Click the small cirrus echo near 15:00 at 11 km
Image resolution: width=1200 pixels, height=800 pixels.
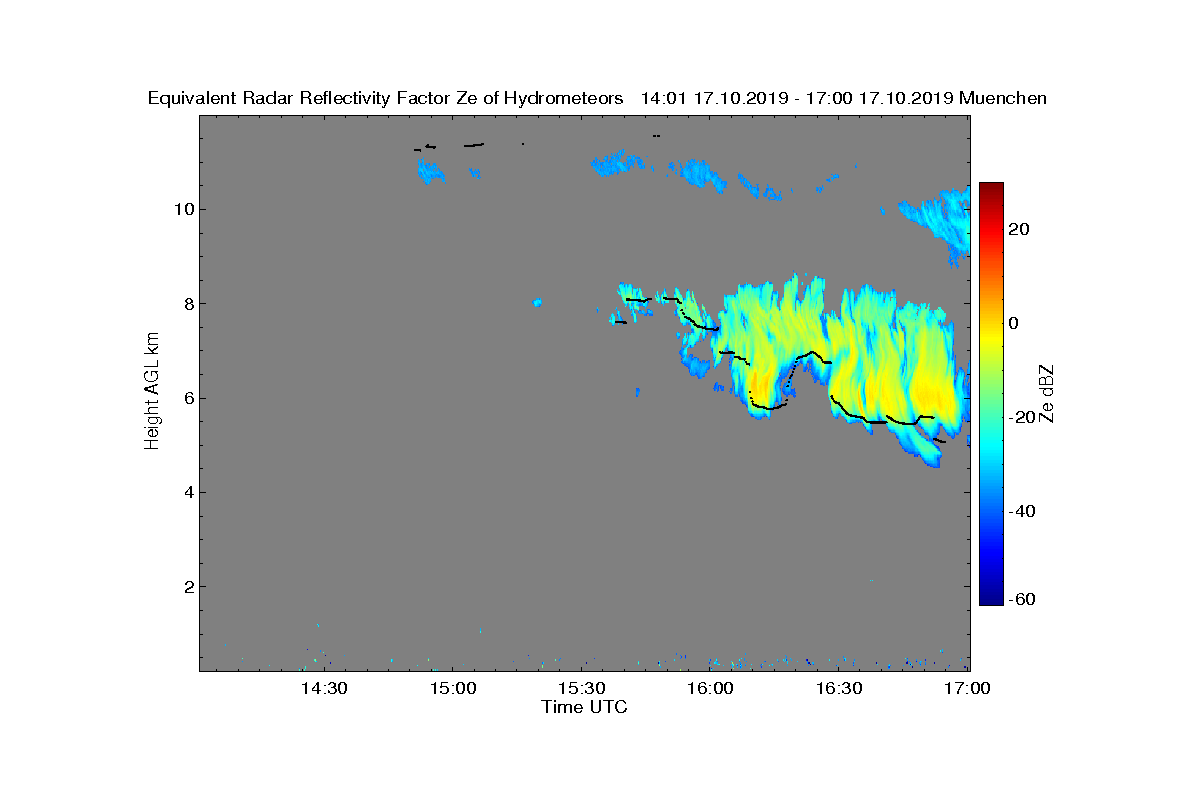(x=431, y=172)
